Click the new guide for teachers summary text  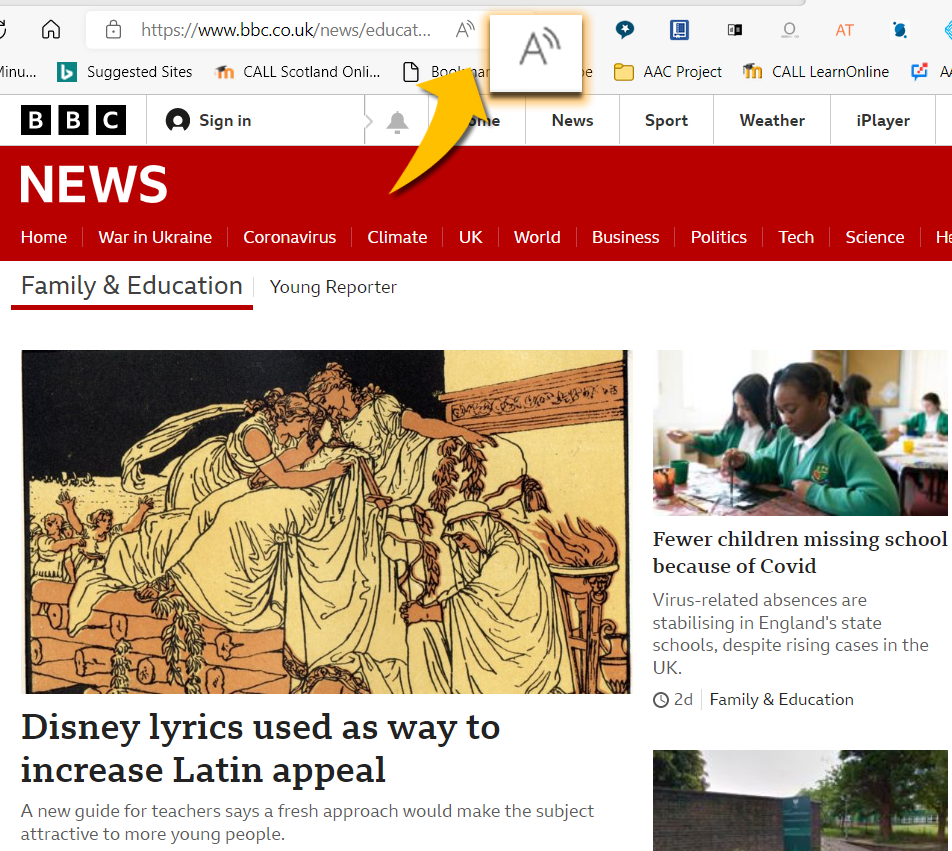[x=307, y=822]
